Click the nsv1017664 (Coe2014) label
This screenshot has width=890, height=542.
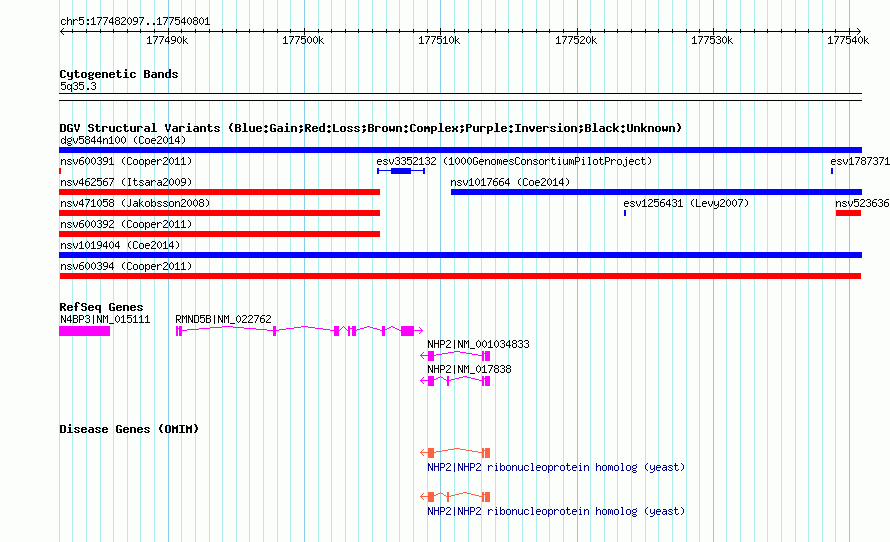coord(510,182)
